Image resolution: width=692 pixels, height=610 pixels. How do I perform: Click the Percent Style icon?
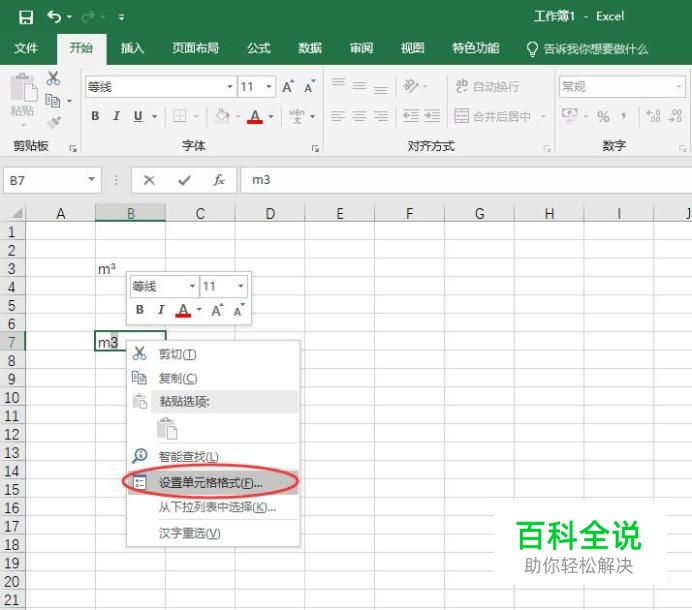click(603, 117)
